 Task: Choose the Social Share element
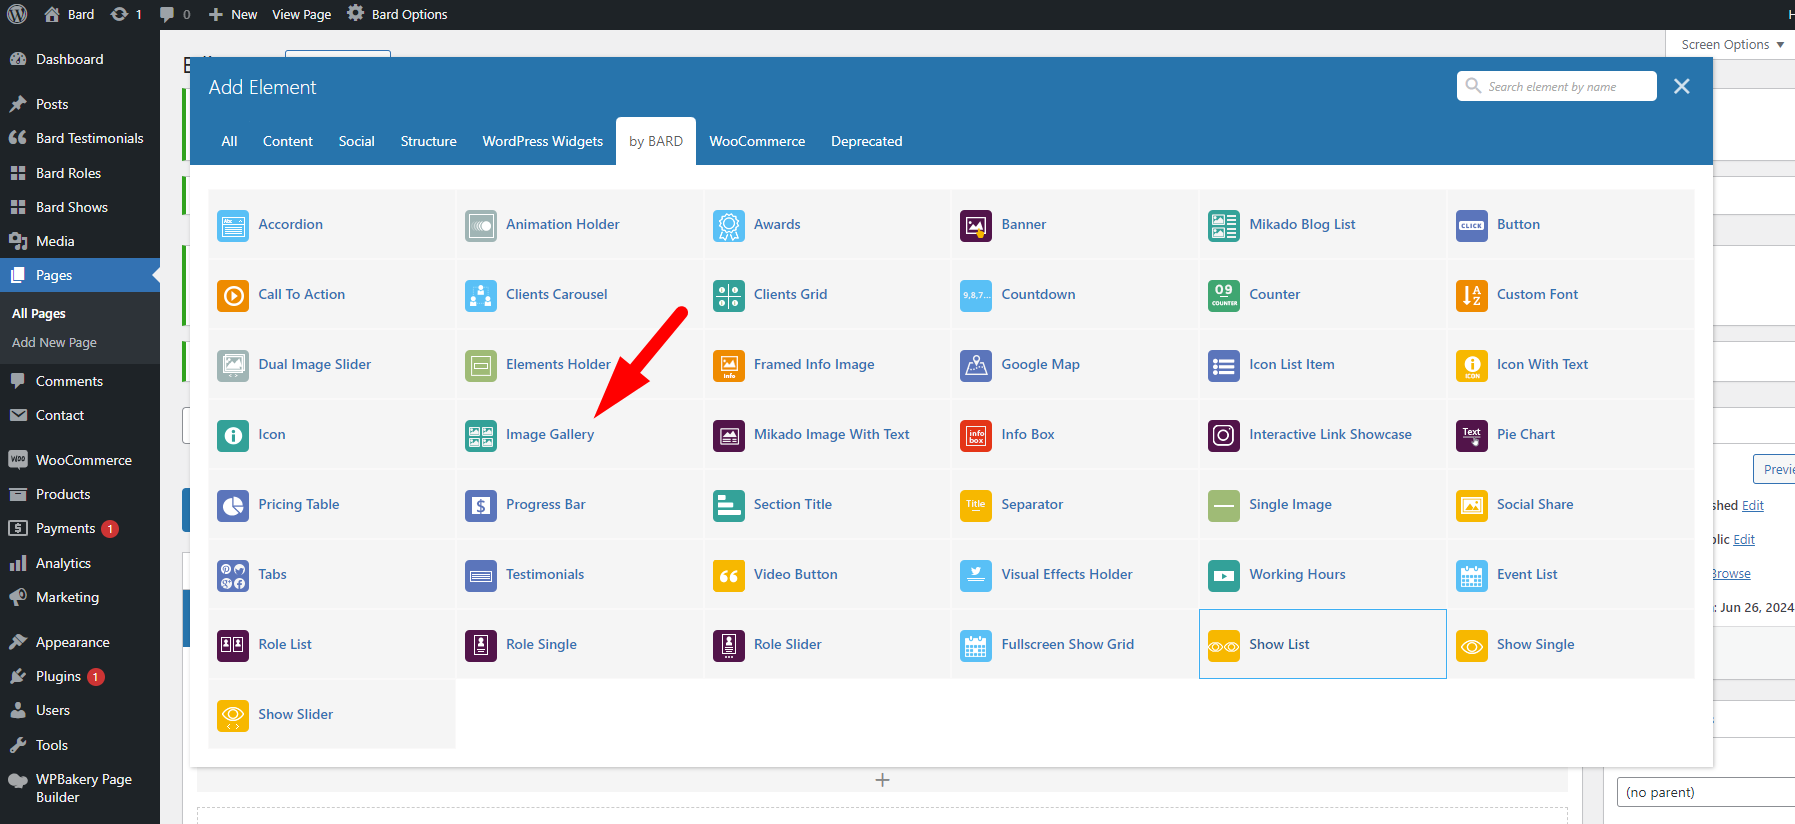pyautogui.click(x=1570, y=504)
